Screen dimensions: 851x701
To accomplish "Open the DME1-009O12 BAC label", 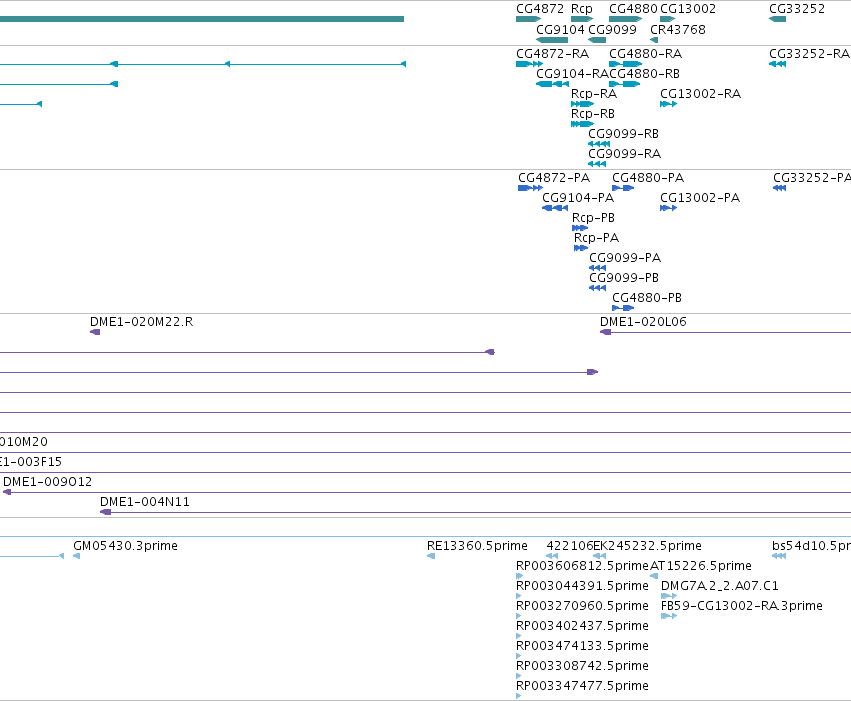I will tap(48, 482).
